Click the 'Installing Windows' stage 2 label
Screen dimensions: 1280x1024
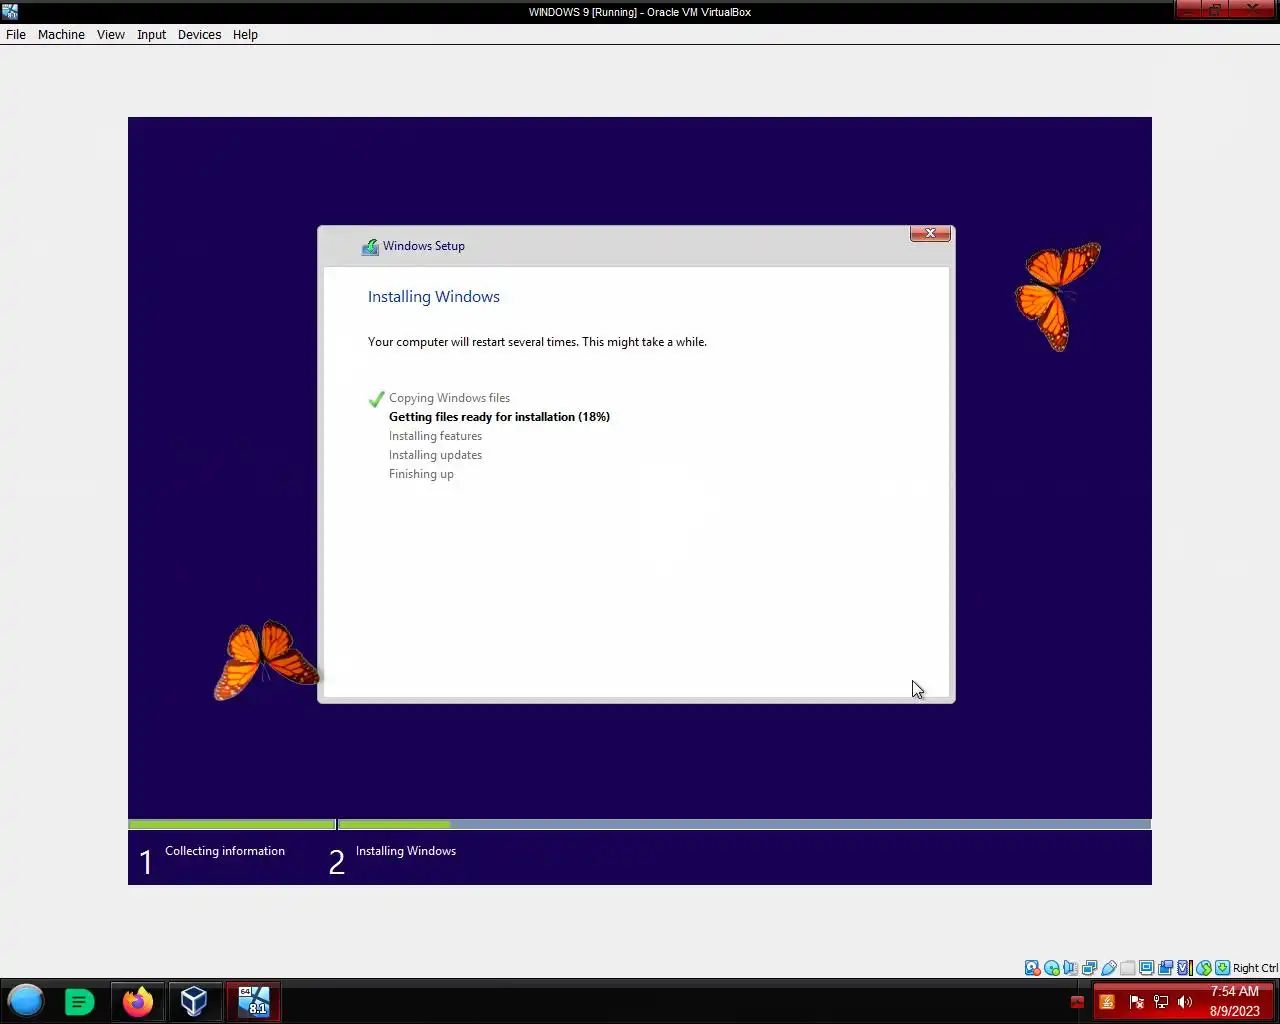pyautogui.click(x=406, y=851)
